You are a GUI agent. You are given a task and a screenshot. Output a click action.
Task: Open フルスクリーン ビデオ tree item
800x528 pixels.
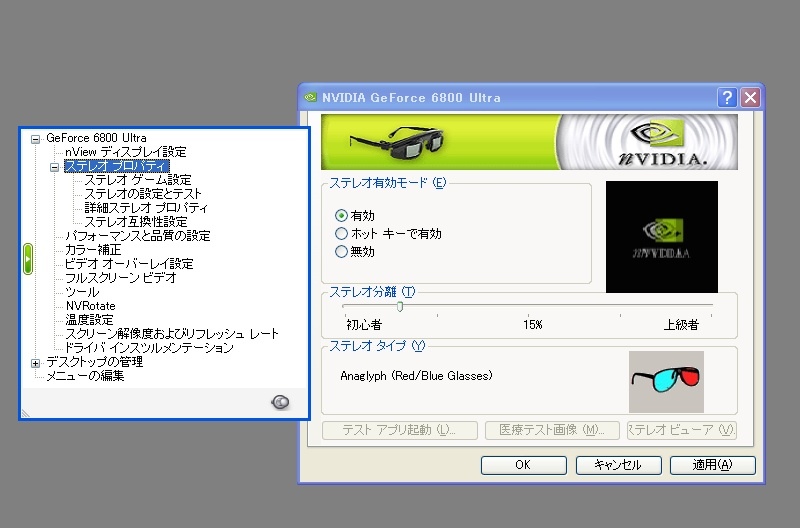tap(120, 278)
